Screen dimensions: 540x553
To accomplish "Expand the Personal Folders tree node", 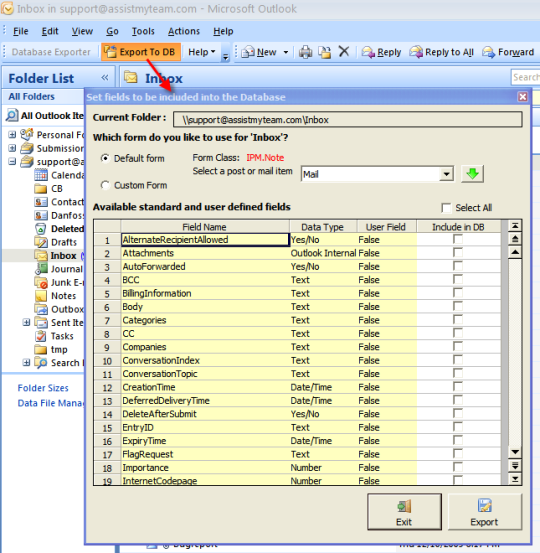I will pos(12,135).
